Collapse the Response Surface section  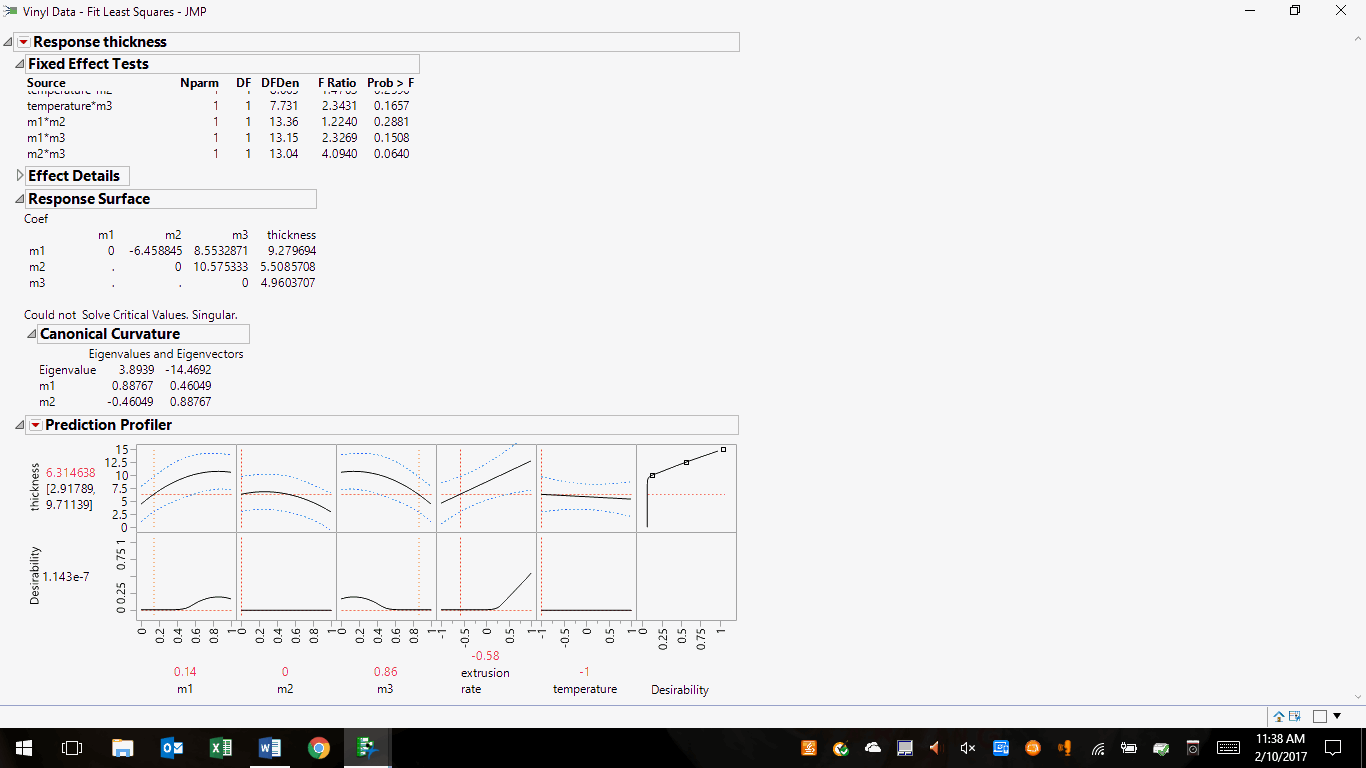[21, 199]
